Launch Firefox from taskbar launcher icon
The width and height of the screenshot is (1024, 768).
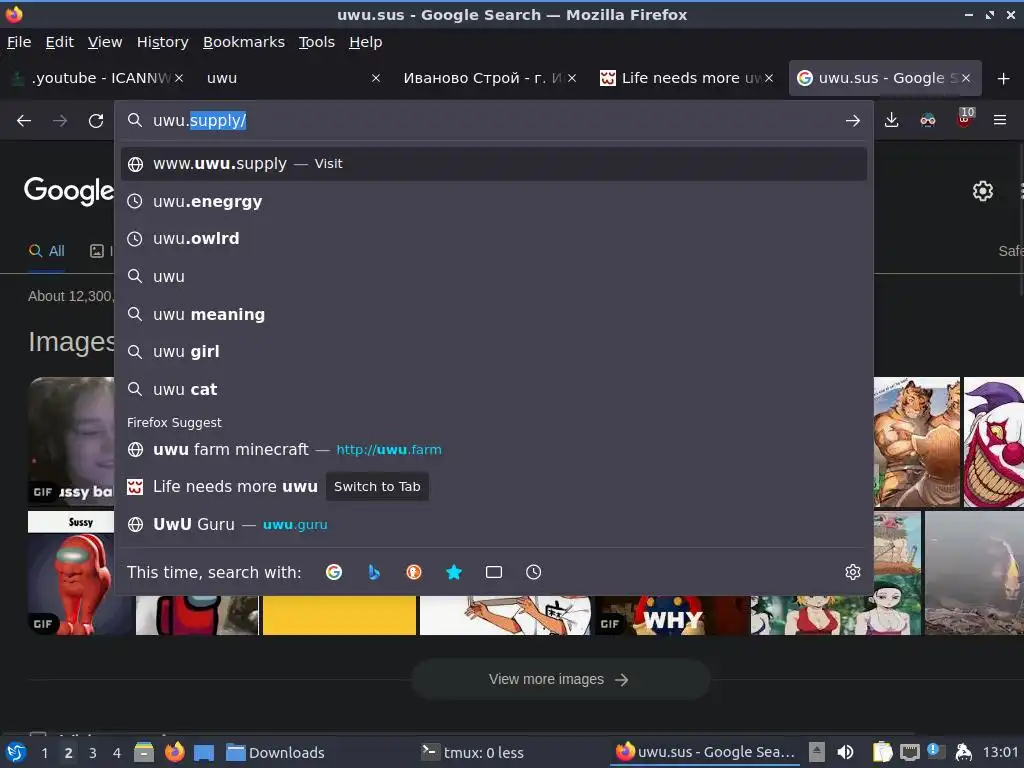[x=174, y=752]
